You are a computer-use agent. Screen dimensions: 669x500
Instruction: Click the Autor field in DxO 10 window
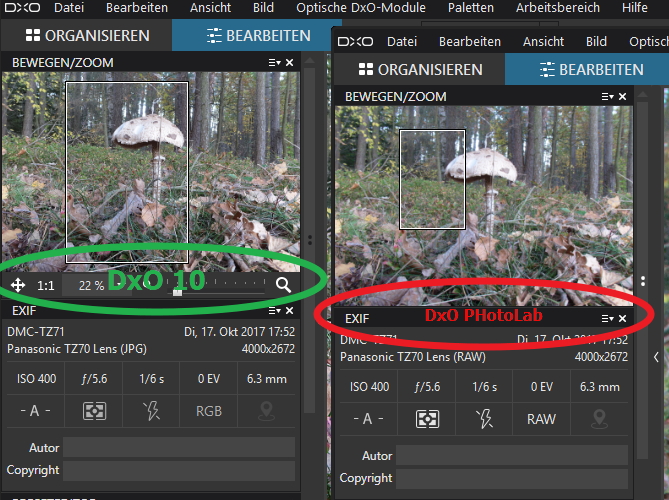tap(179, 448)
